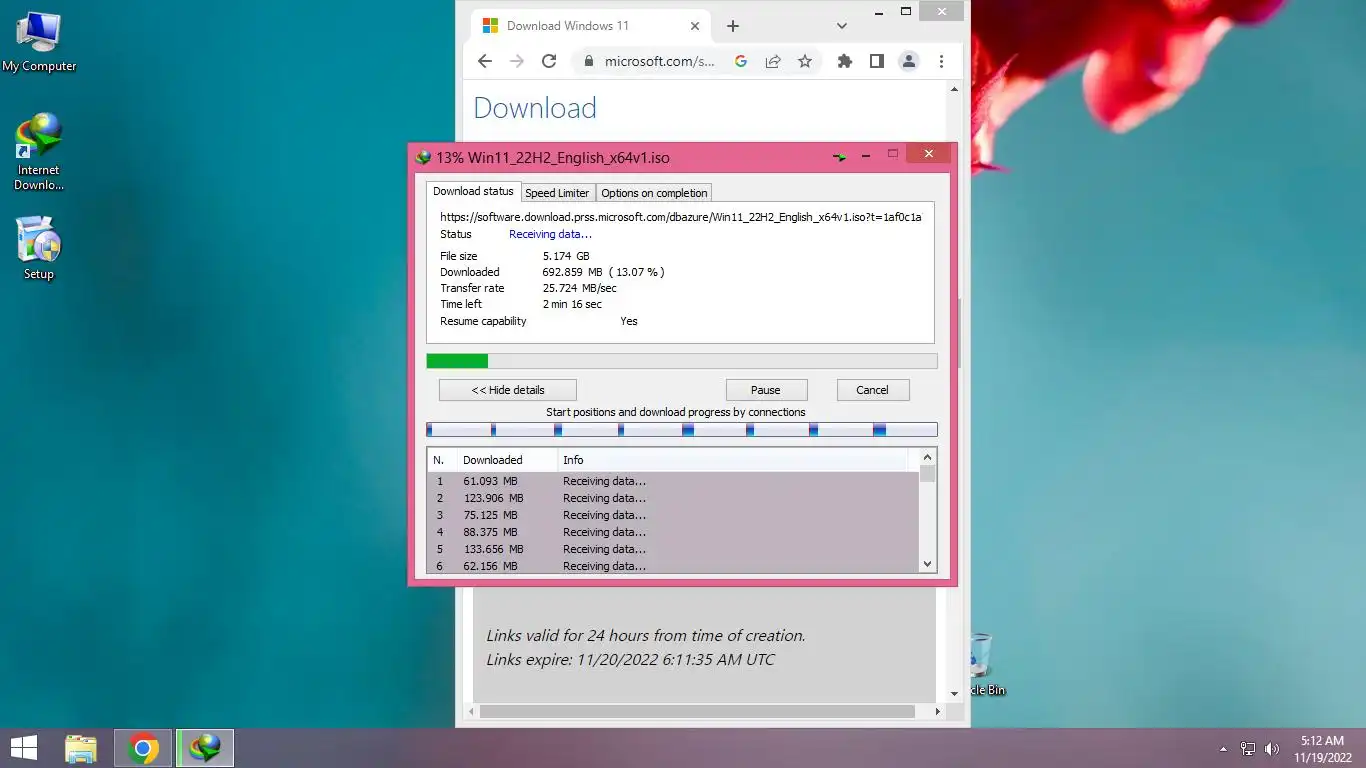Switch to Speed Limiter tab
Image resolution: width=1366 pixels, height=768 pixels.
coord(557,193)
